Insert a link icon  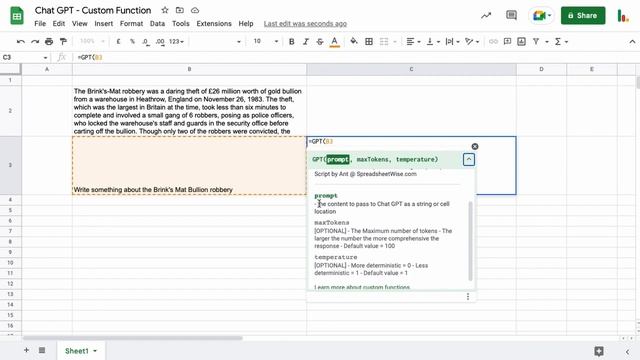tap(493, 42)
